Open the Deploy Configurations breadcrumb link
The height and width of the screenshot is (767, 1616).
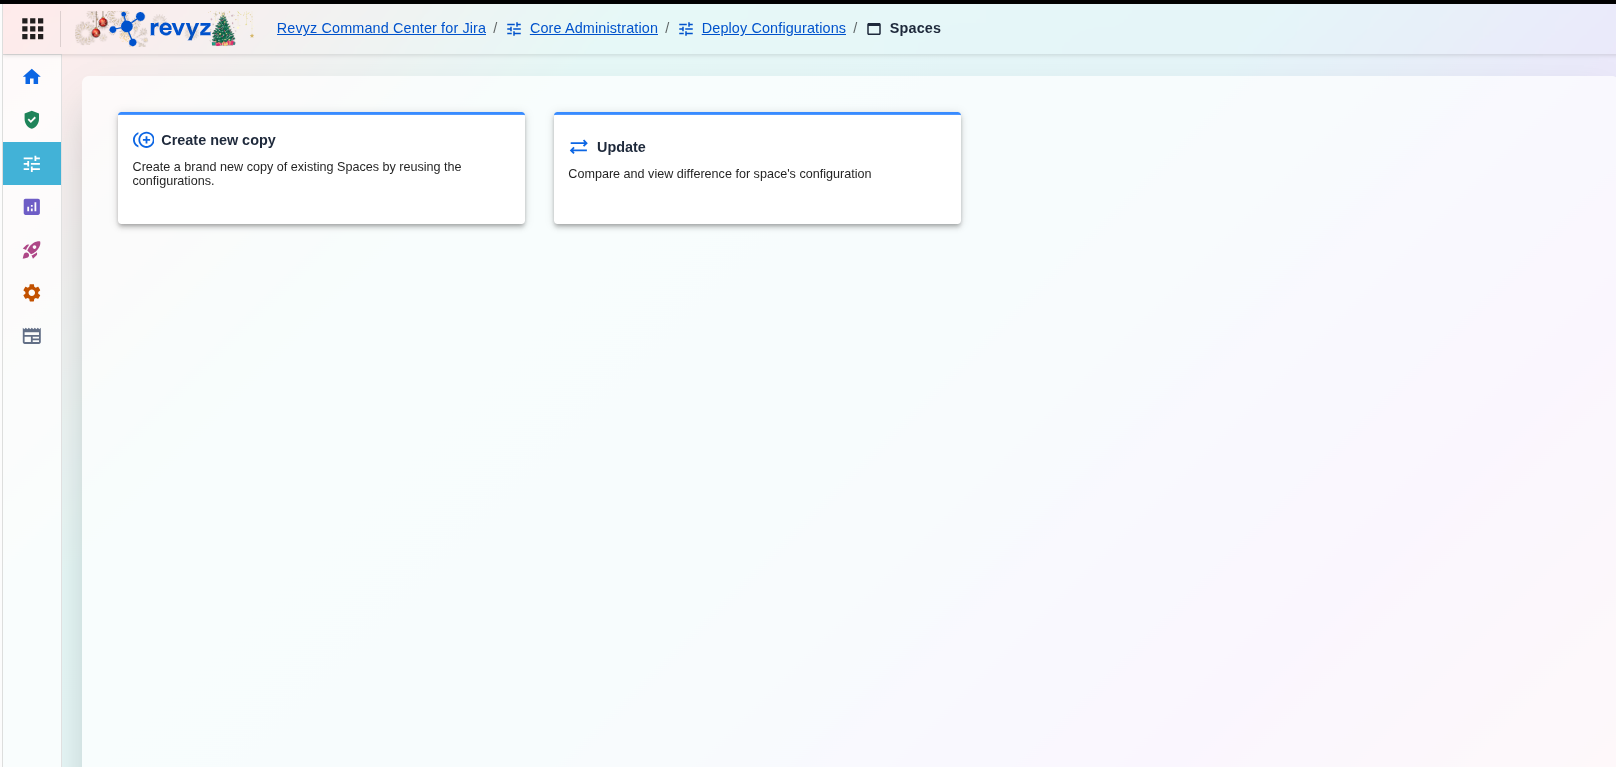(773, 28)
